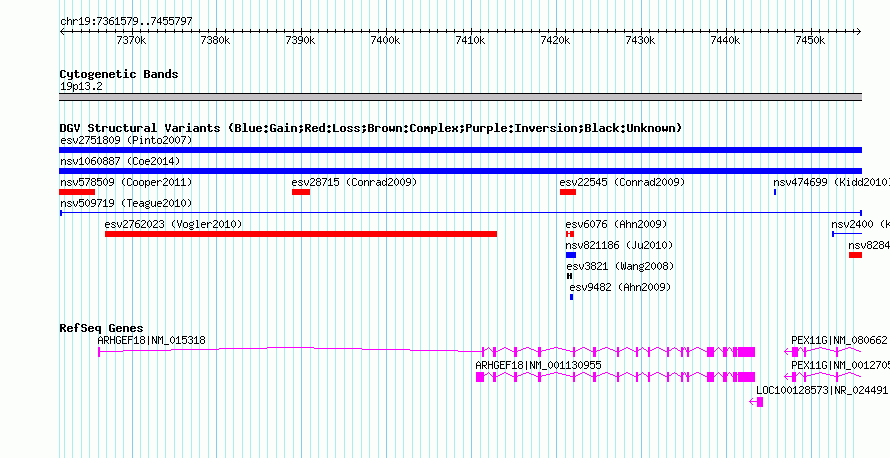890x458 pixels.
Task: Click the nsv474699 (Kidd2010) small blue marker
Action: pyautogui.click(x=775, y=192)
